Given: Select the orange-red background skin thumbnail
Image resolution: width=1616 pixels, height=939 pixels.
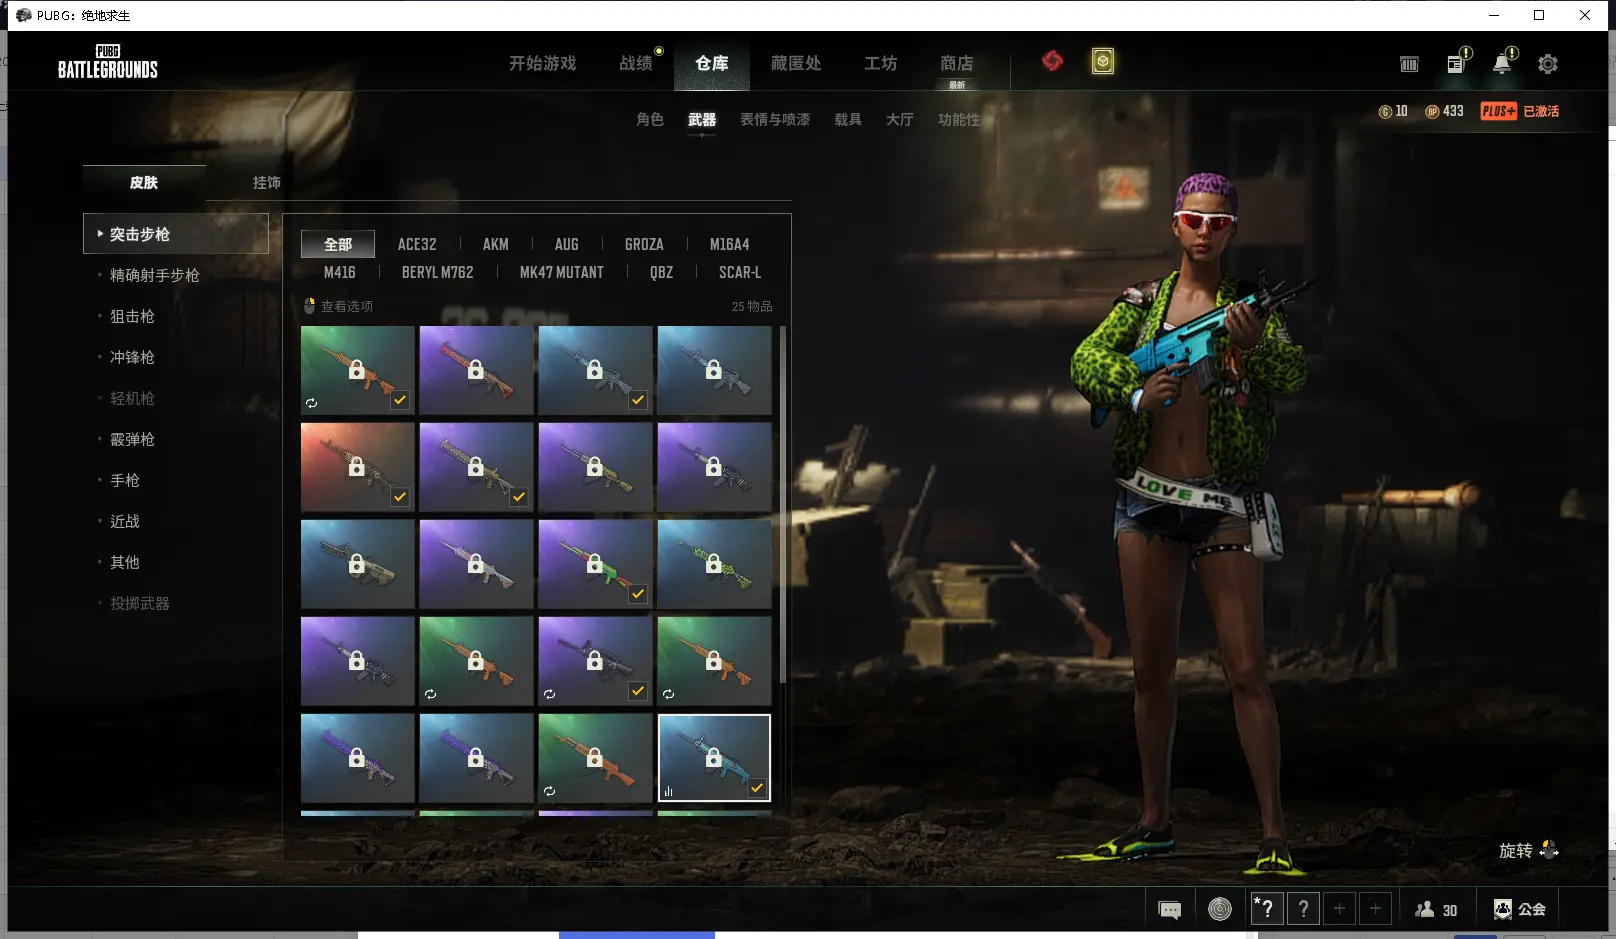Looking at the screenshot, I should coord(357,467).
